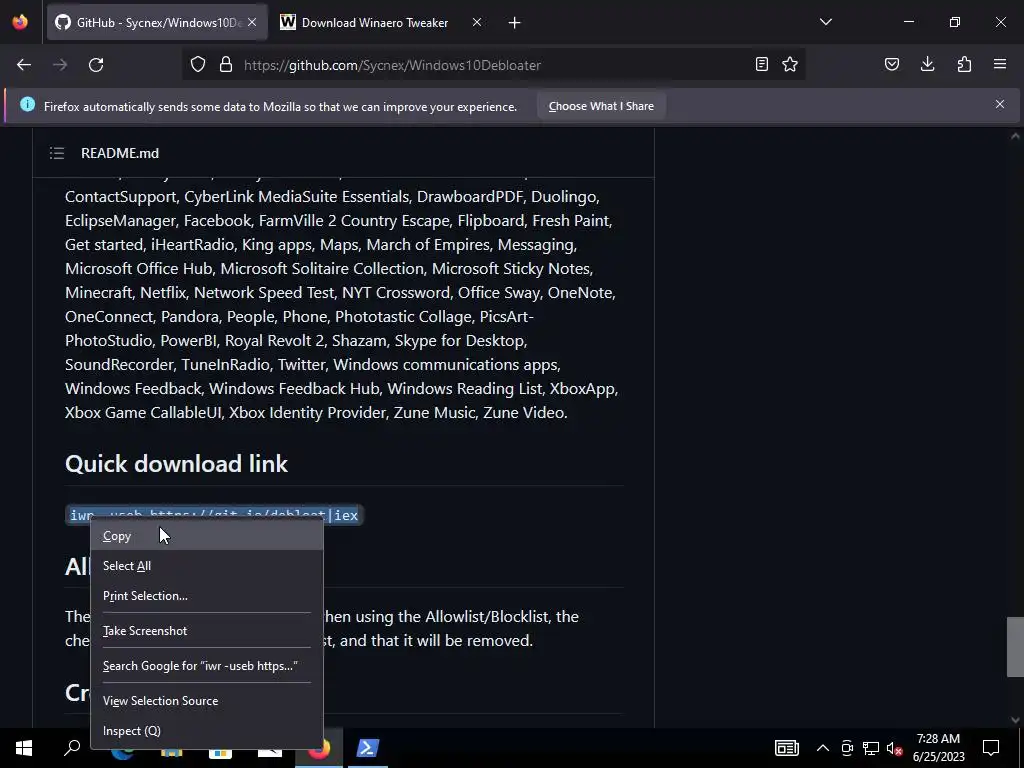Click the scrollbar down arrow
1024x768 pixels.
coord(1015,720)
